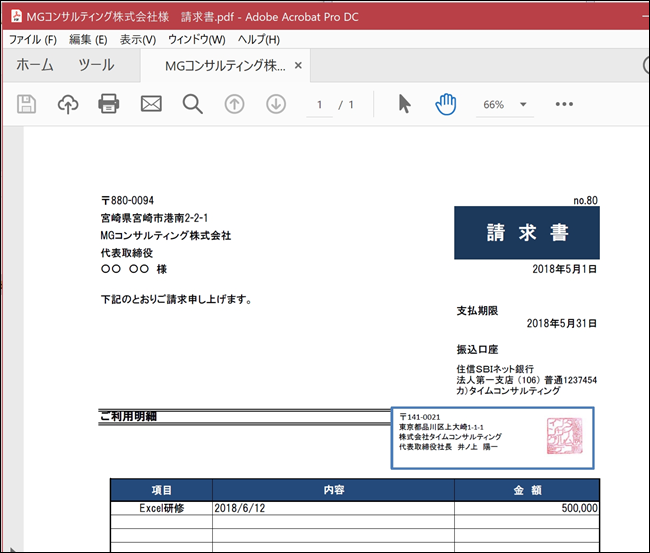Click the 代表取締役 line under recipient
This screenshot has height=553, width=650.
click(x=127, y=253)
